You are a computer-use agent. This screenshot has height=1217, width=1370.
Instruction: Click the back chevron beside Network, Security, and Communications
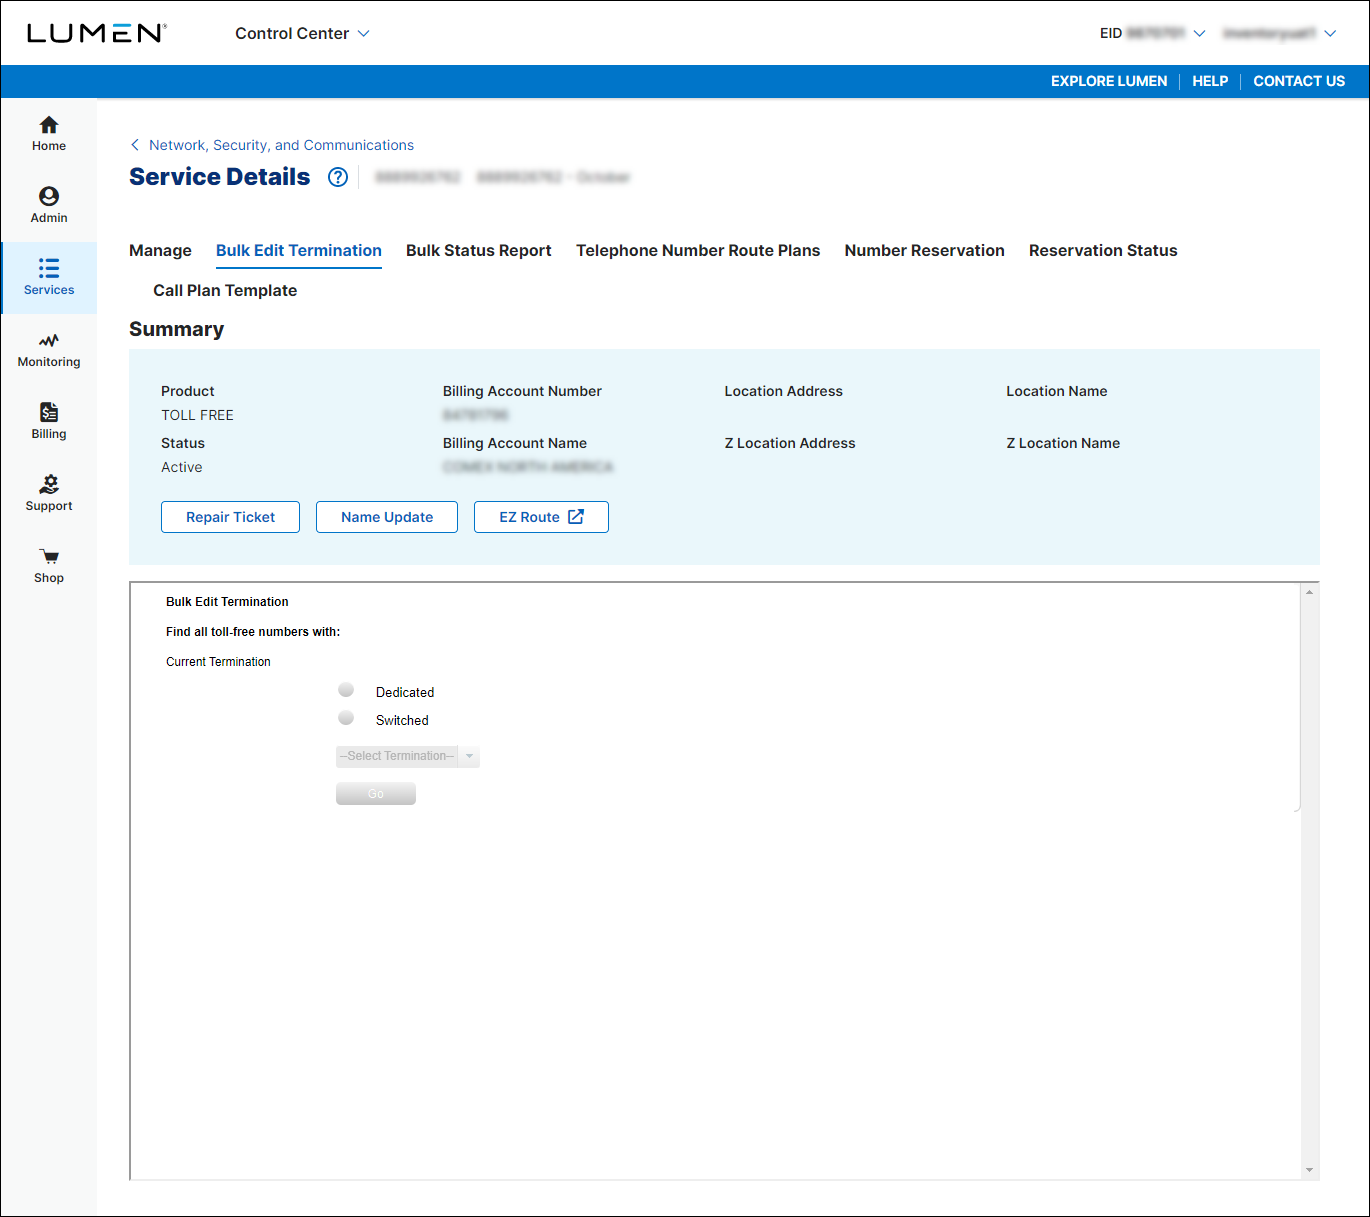(135, 145)
